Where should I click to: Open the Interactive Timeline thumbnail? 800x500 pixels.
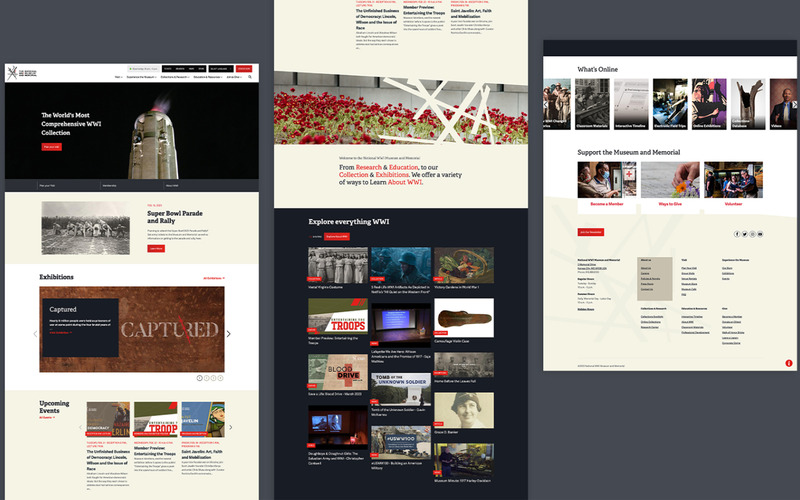tap(631, 104)
